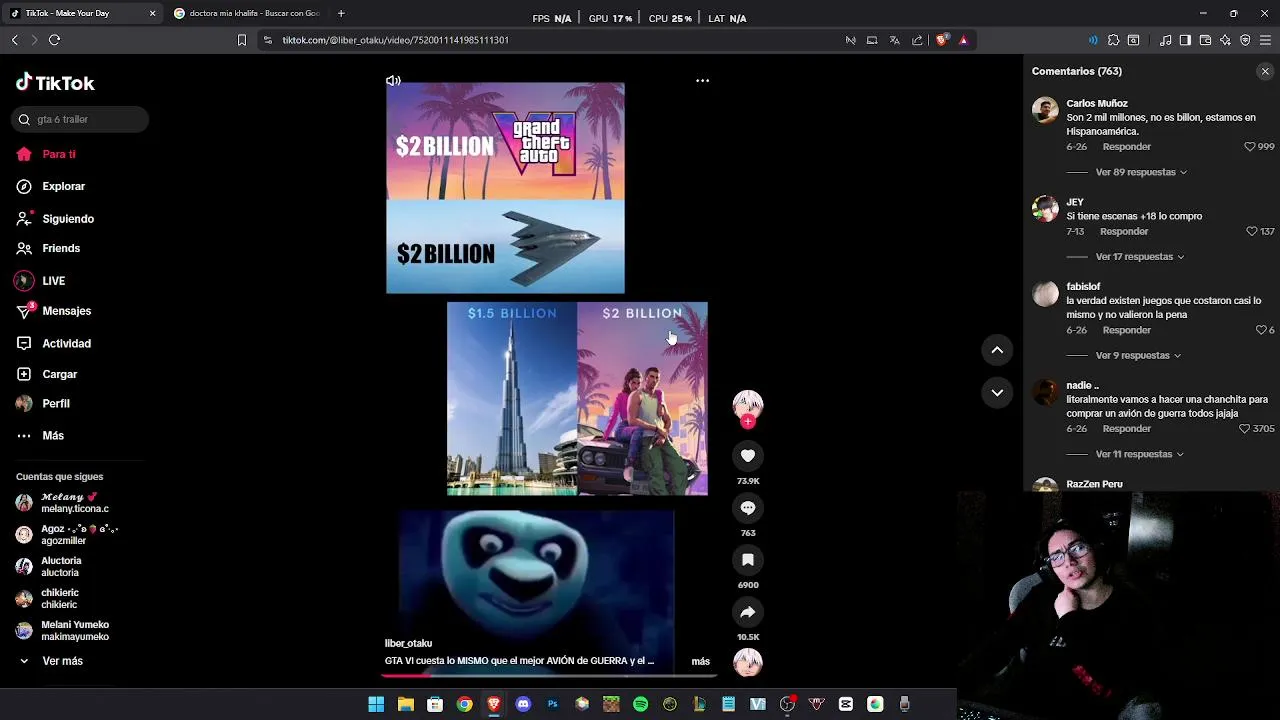1280x720 pixels.
Task: Open Perfil page
Action: (43, 403)
